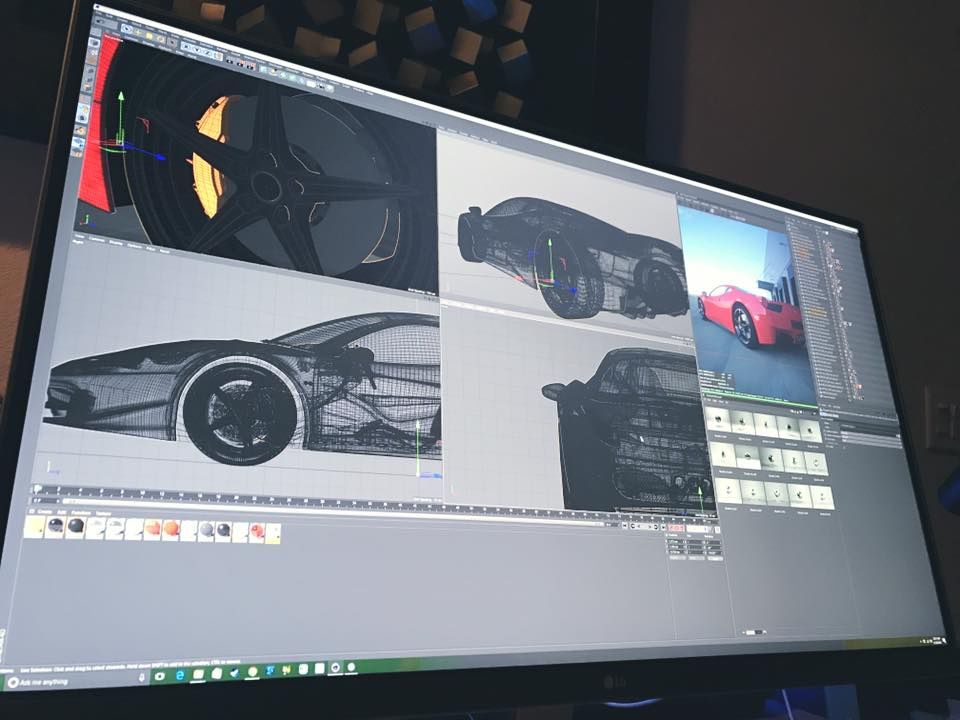This screenshot has width=960, height=720.
Task: Click the Cortana microphone icon
Action: coord(141,677)
